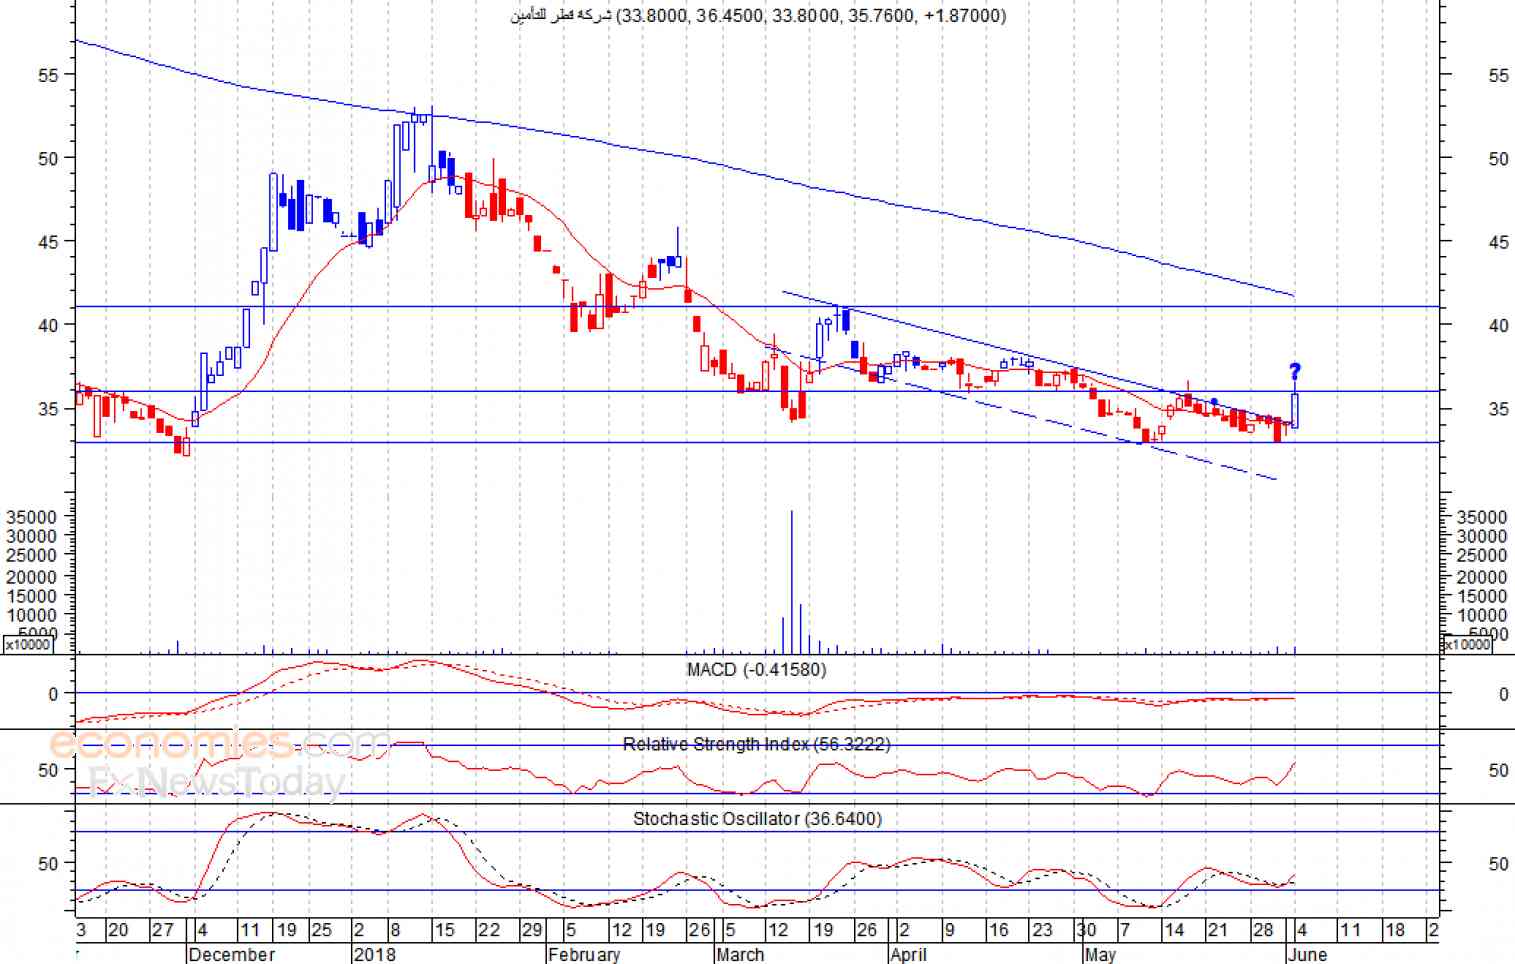Click the March month label on the time axis
Viewport: 1515px width, 964px height.
coord(740,954)
